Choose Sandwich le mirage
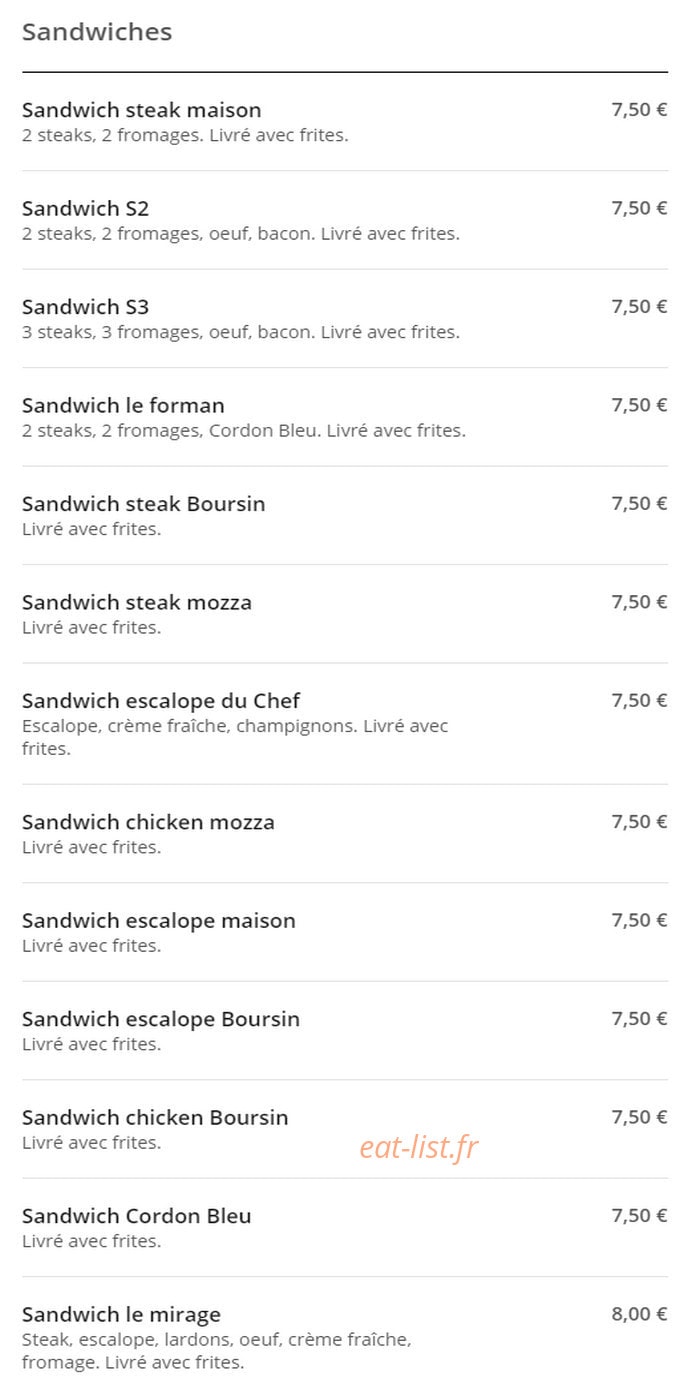 [x=344, y=1335]
